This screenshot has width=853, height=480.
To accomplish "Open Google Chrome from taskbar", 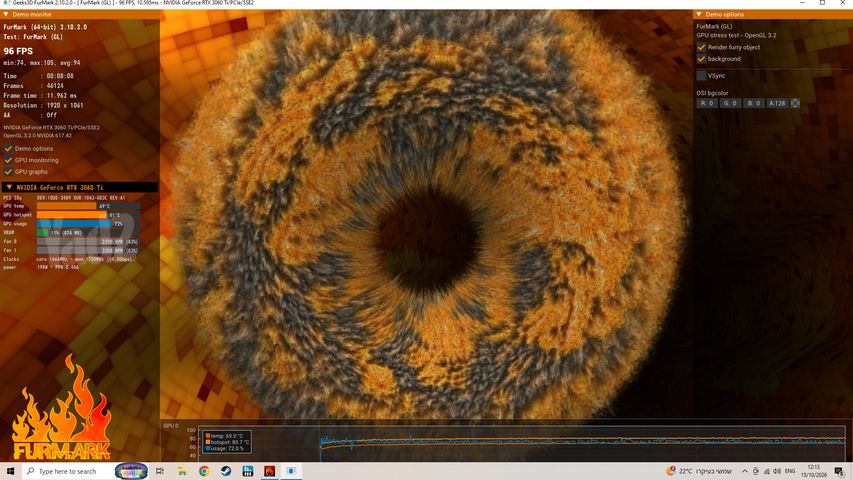I will [x=204, y=471].
